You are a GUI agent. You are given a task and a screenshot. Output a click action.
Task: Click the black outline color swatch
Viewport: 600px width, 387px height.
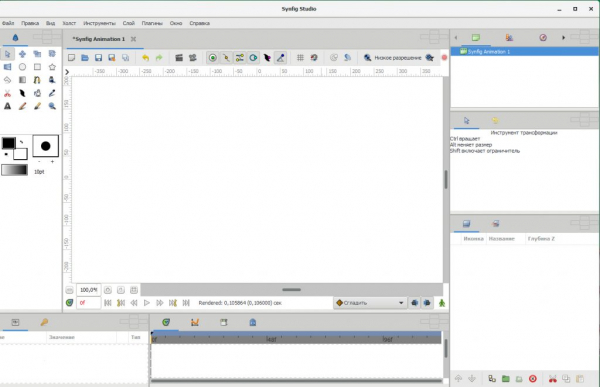point(8,143)
